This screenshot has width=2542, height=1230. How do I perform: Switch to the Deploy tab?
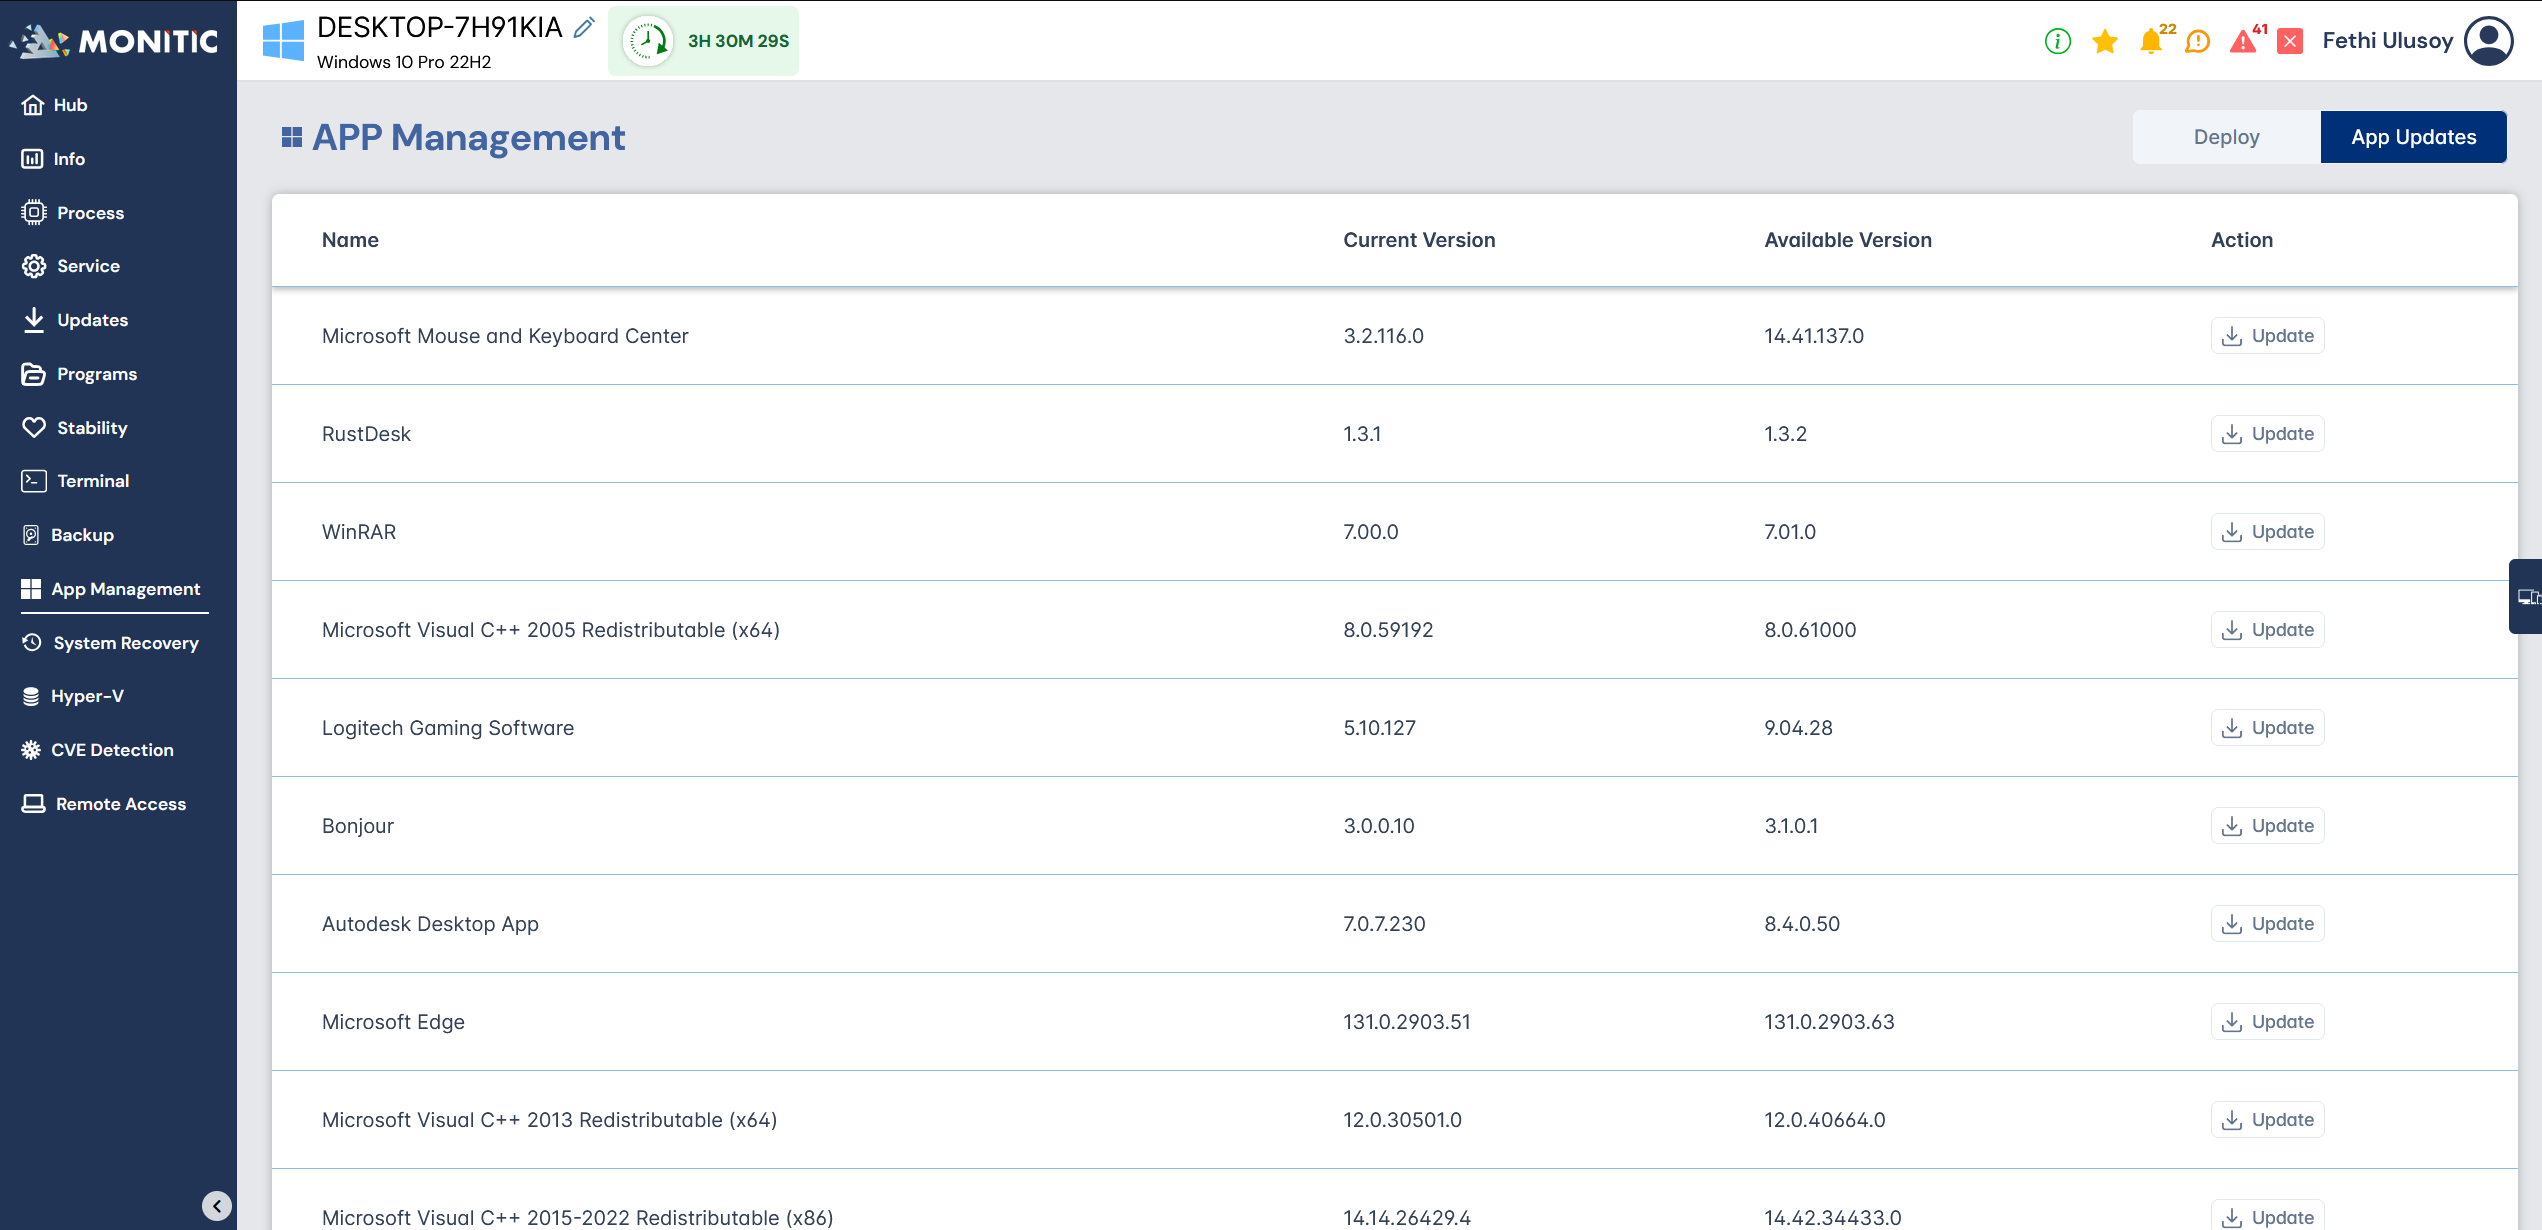point(2226,137)
